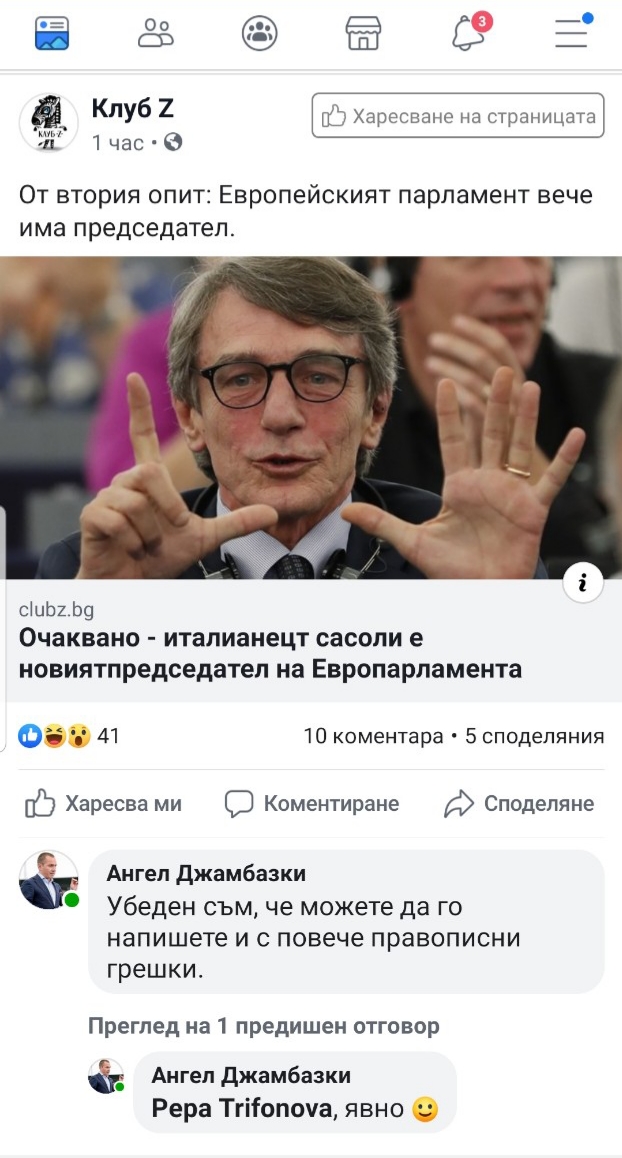The image size is (622, 1158).
Task: Open the Friends tab icon
Action: (x=156, y=33)
